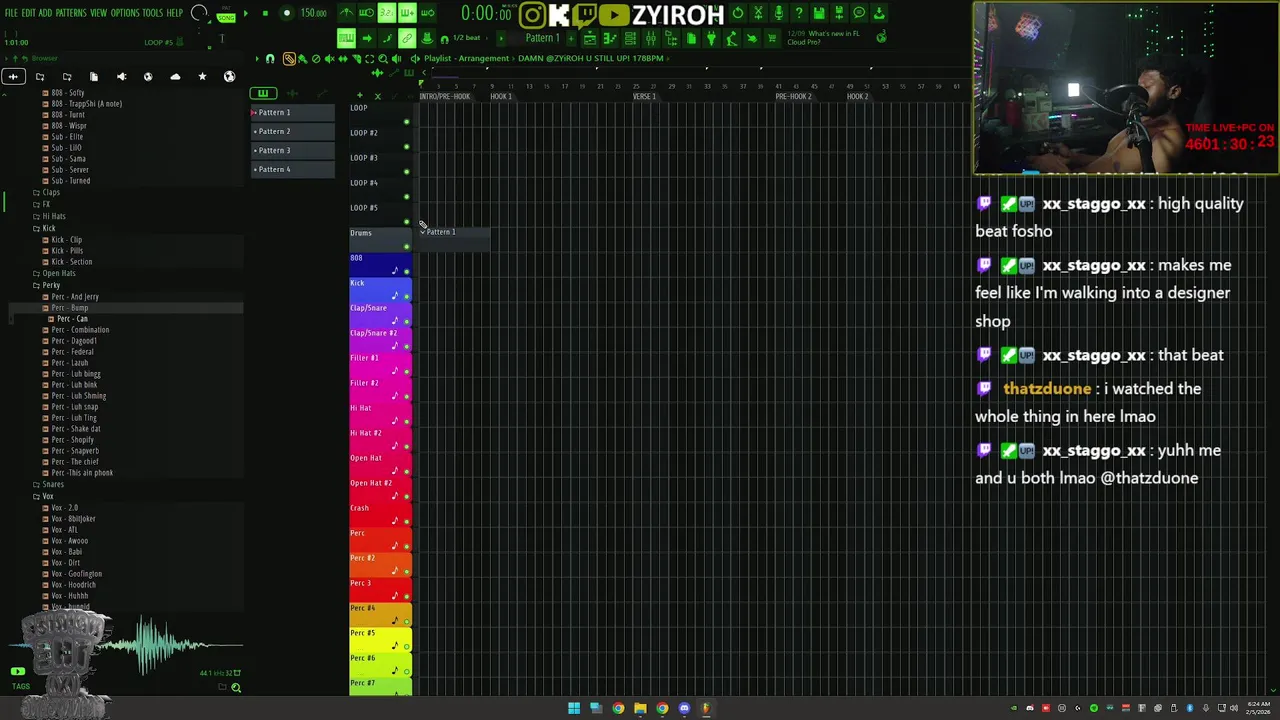Click the Stop button in transport
The width and height of the screenshot is (1280, 720).
tap(265, 13)
